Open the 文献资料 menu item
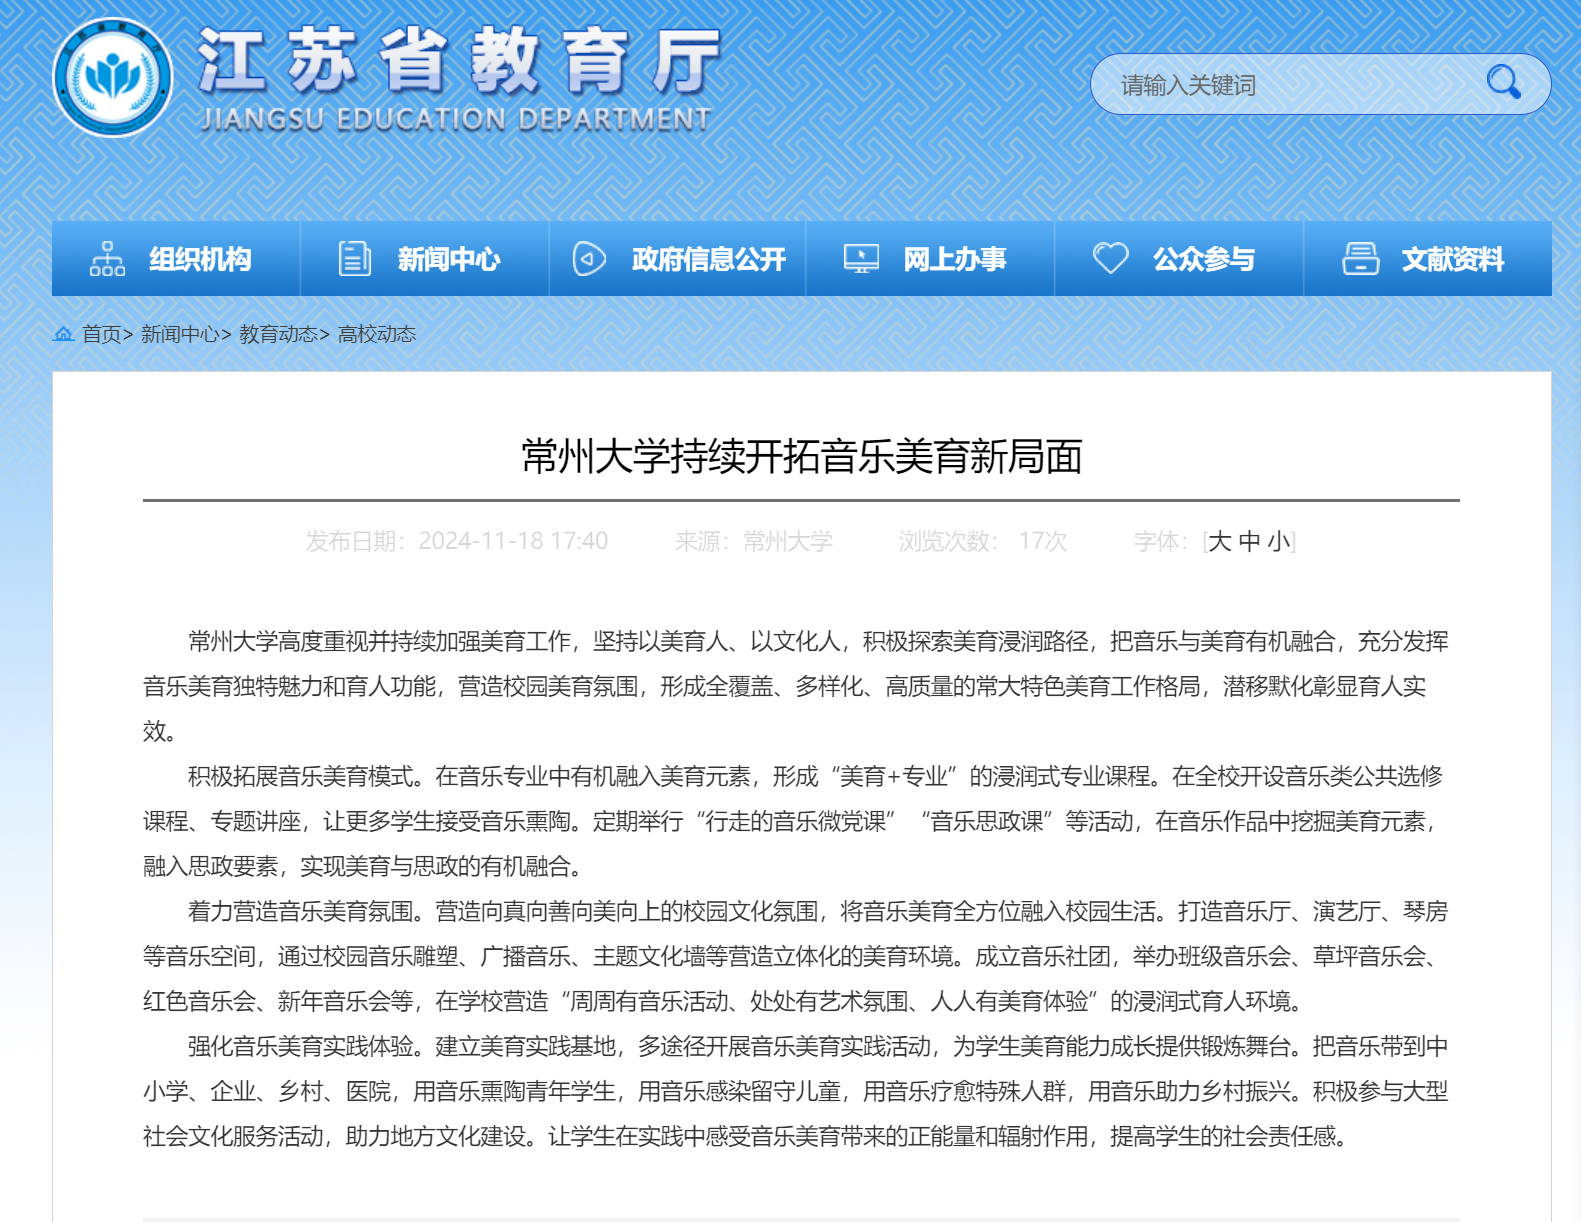Image resolution: width=1581 pixels, height=1222 pixels. pos(1452,260)
